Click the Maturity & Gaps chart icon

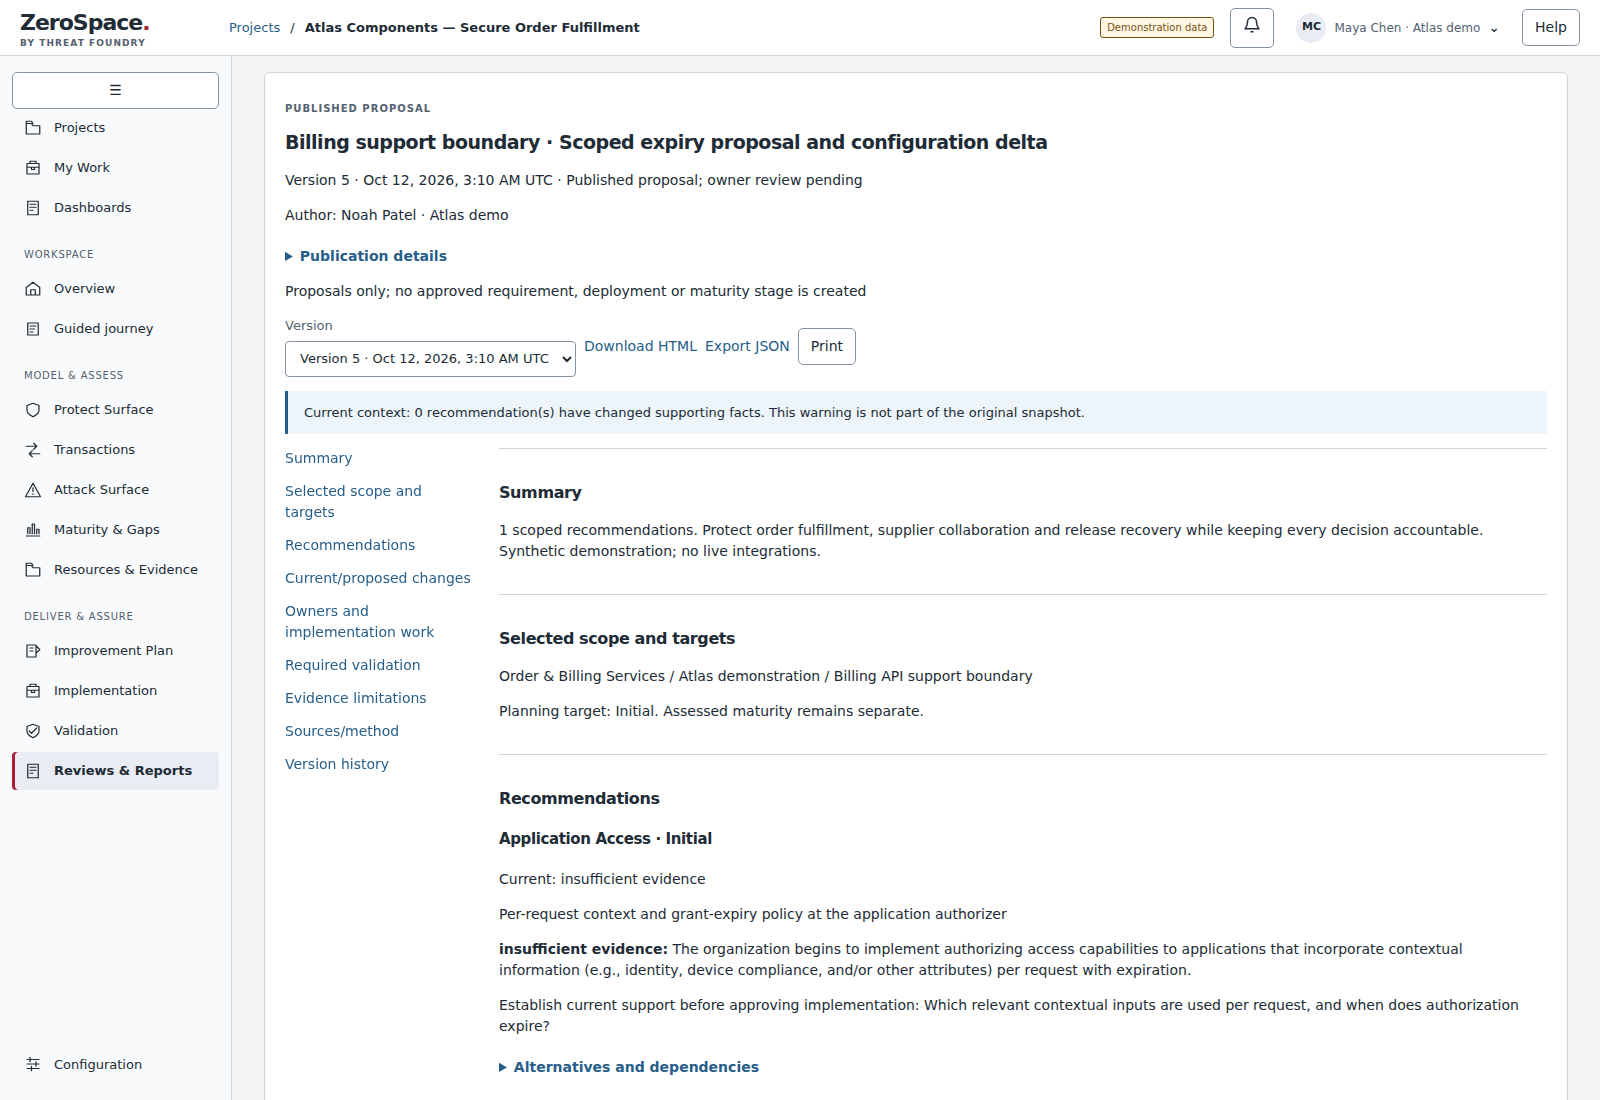pyautogui.click(x=33, y=530)
